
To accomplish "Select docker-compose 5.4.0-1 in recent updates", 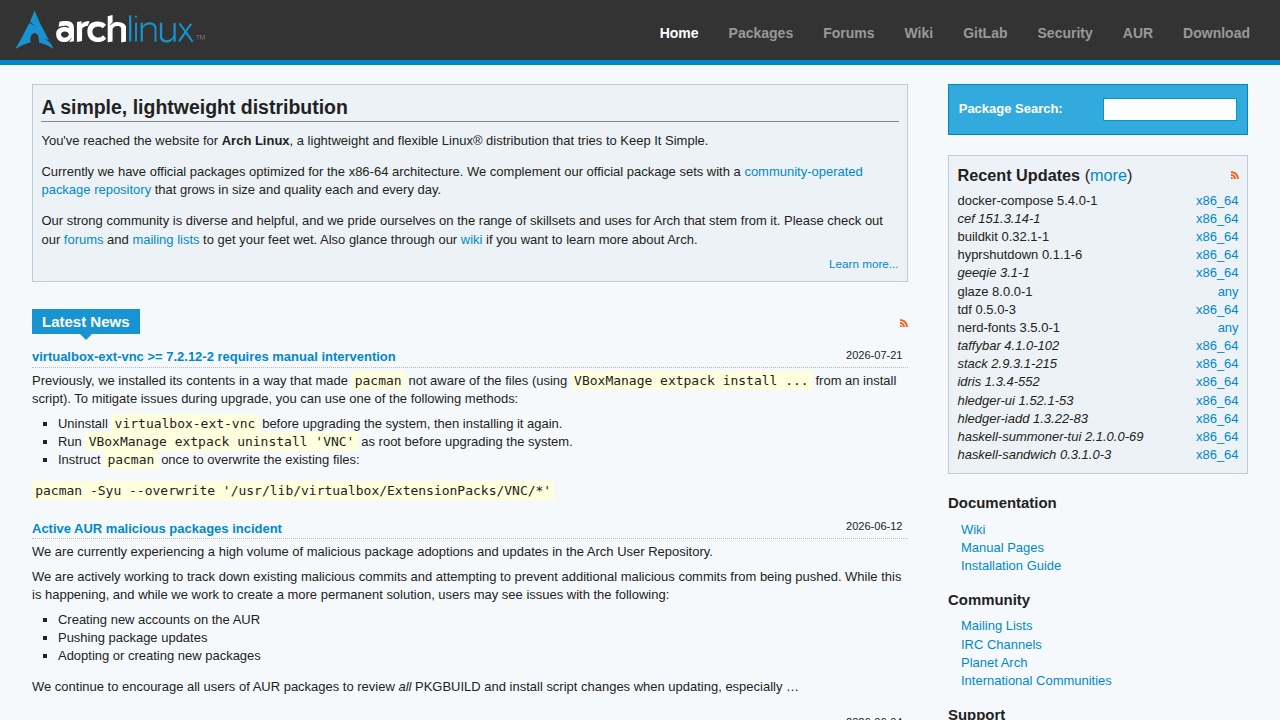I will [x=1027, y=201].
